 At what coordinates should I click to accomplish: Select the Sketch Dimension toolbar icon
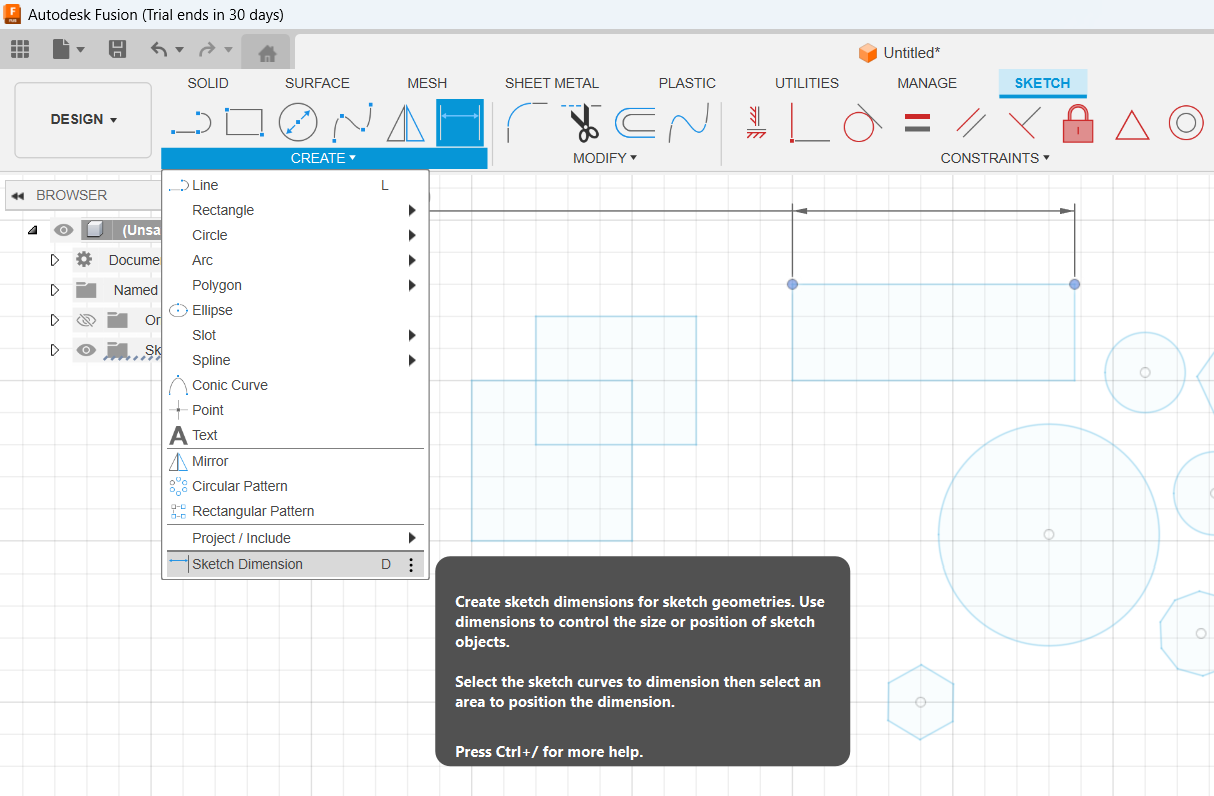coord(460,123)
